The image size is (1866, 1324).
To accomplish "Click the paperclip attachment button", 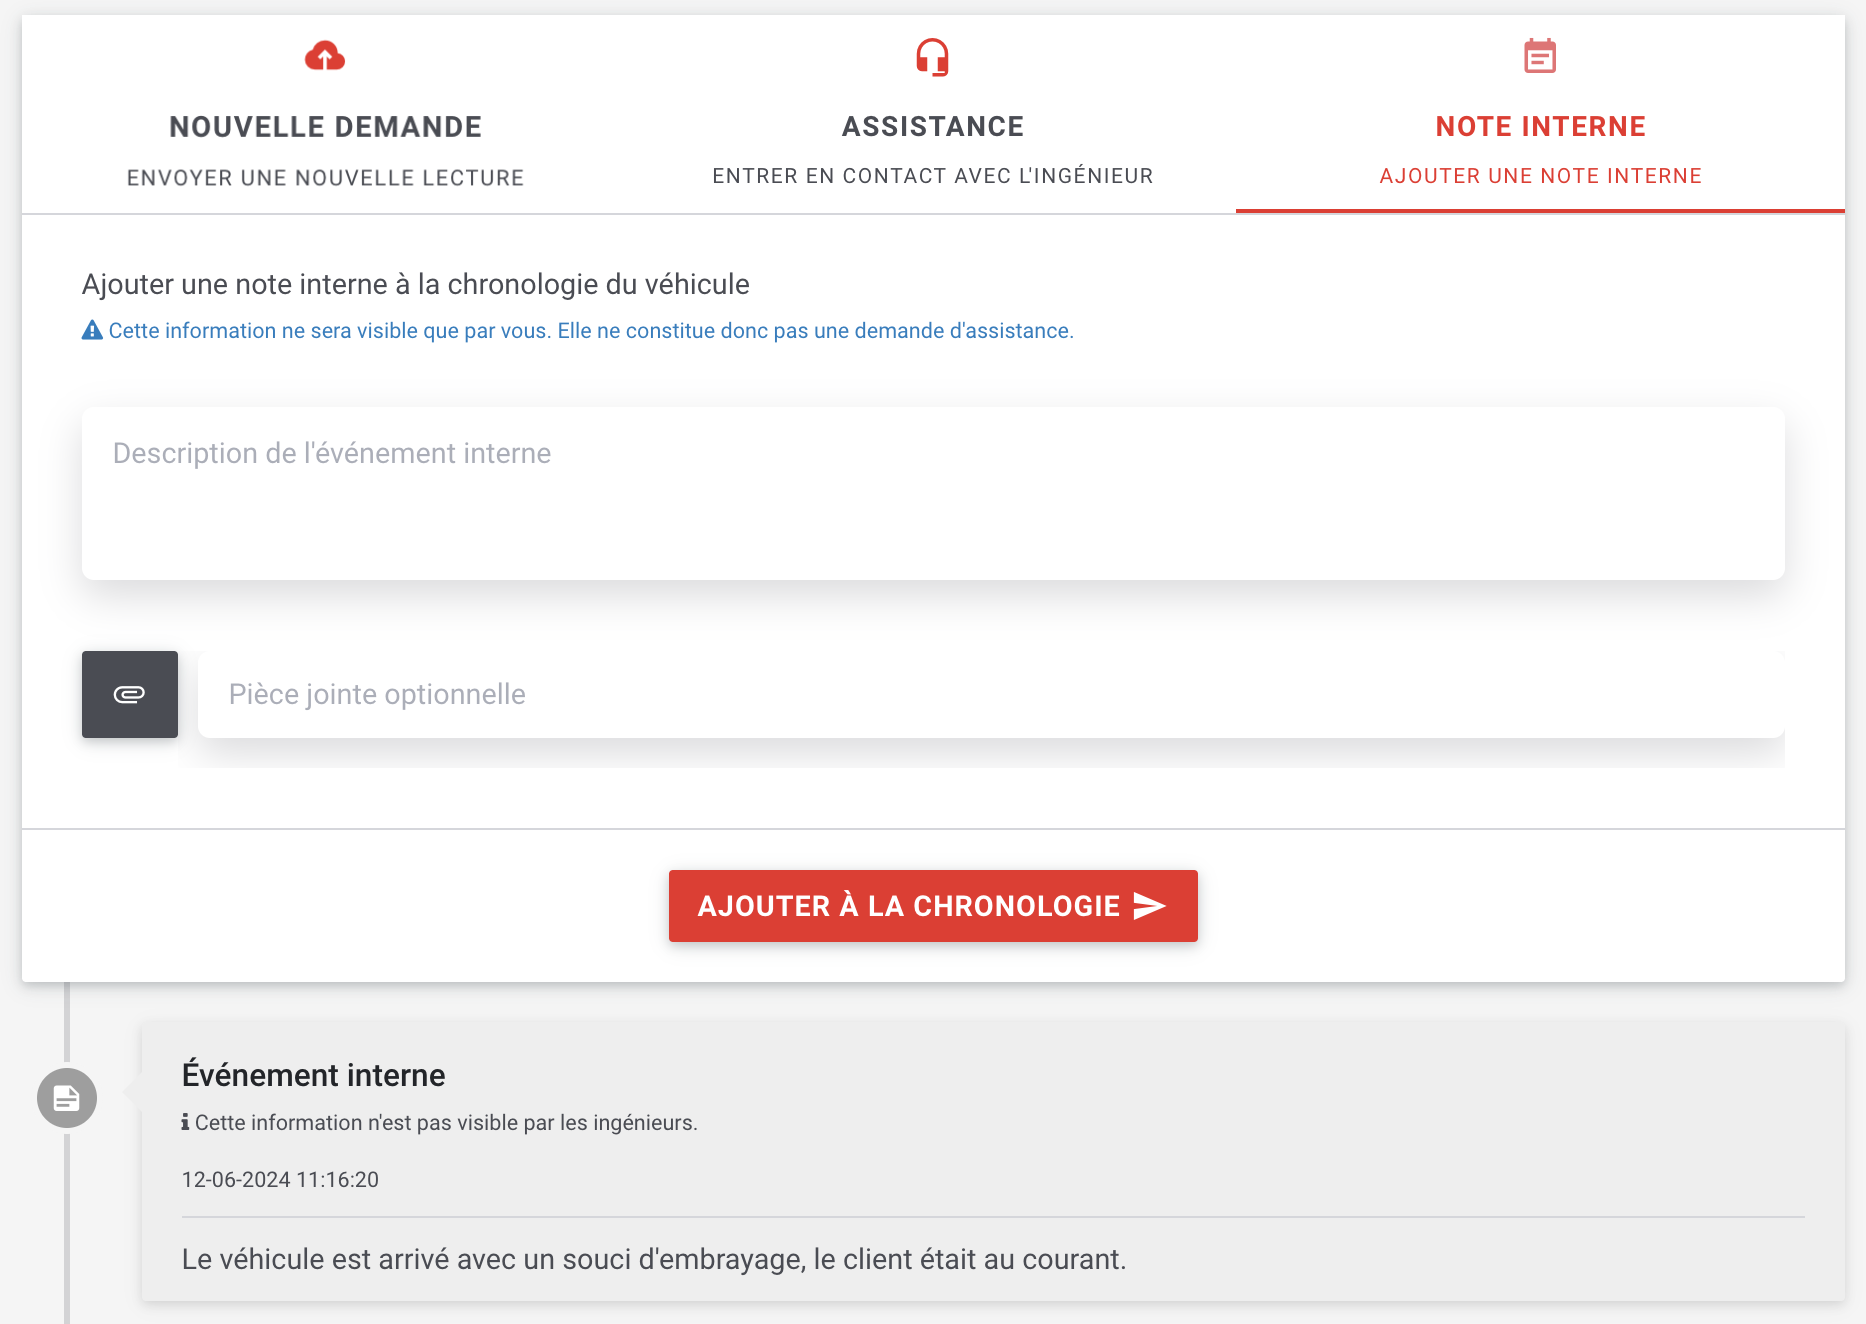I will (130, 695).
